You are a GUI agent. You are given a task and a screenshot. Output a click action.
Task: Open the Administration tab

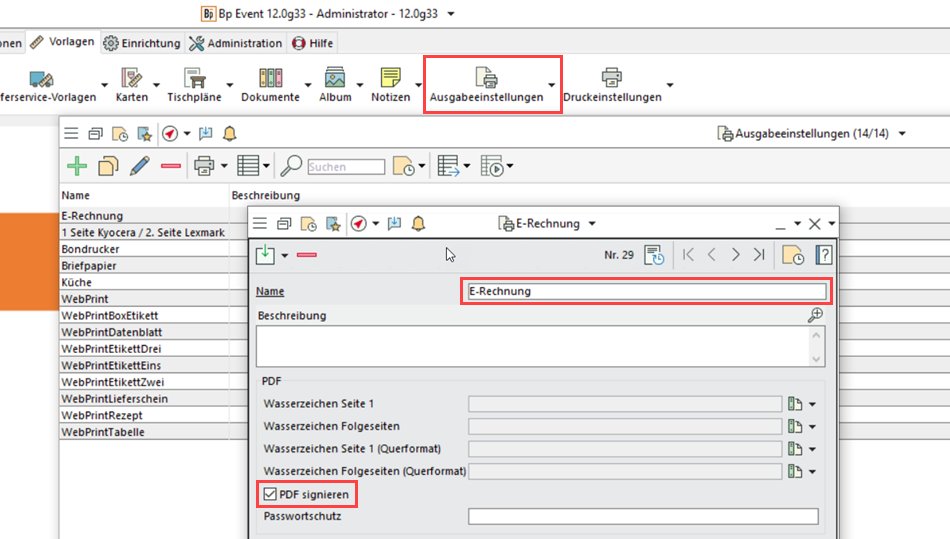235,43
